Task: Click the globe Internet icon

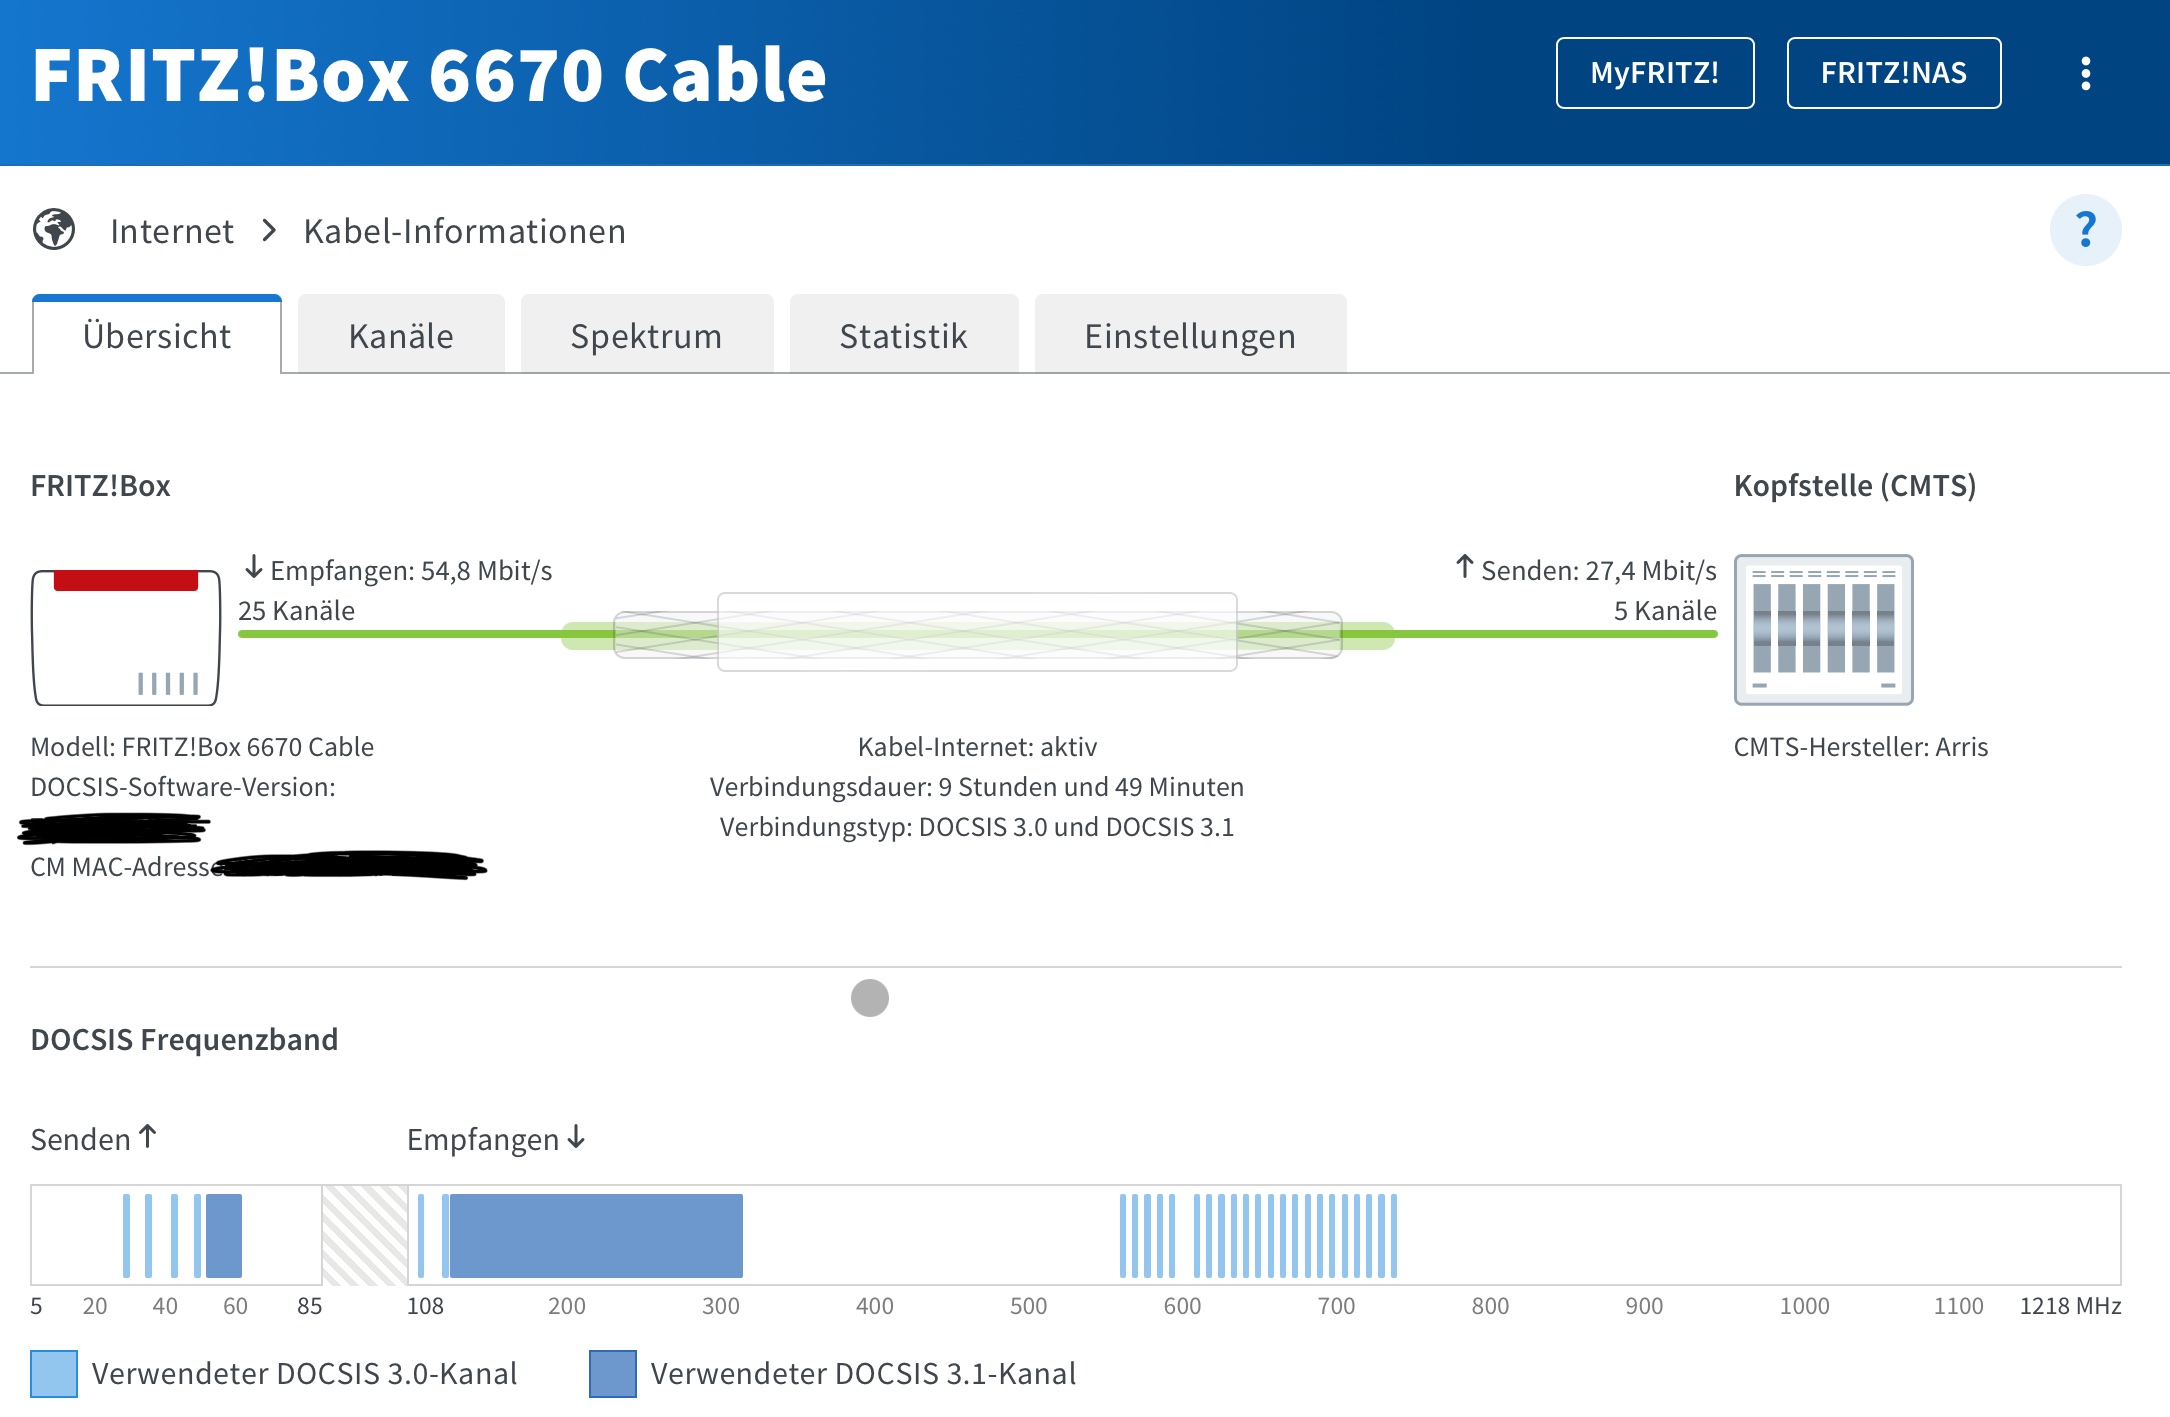Action: [x=54, y=230]
